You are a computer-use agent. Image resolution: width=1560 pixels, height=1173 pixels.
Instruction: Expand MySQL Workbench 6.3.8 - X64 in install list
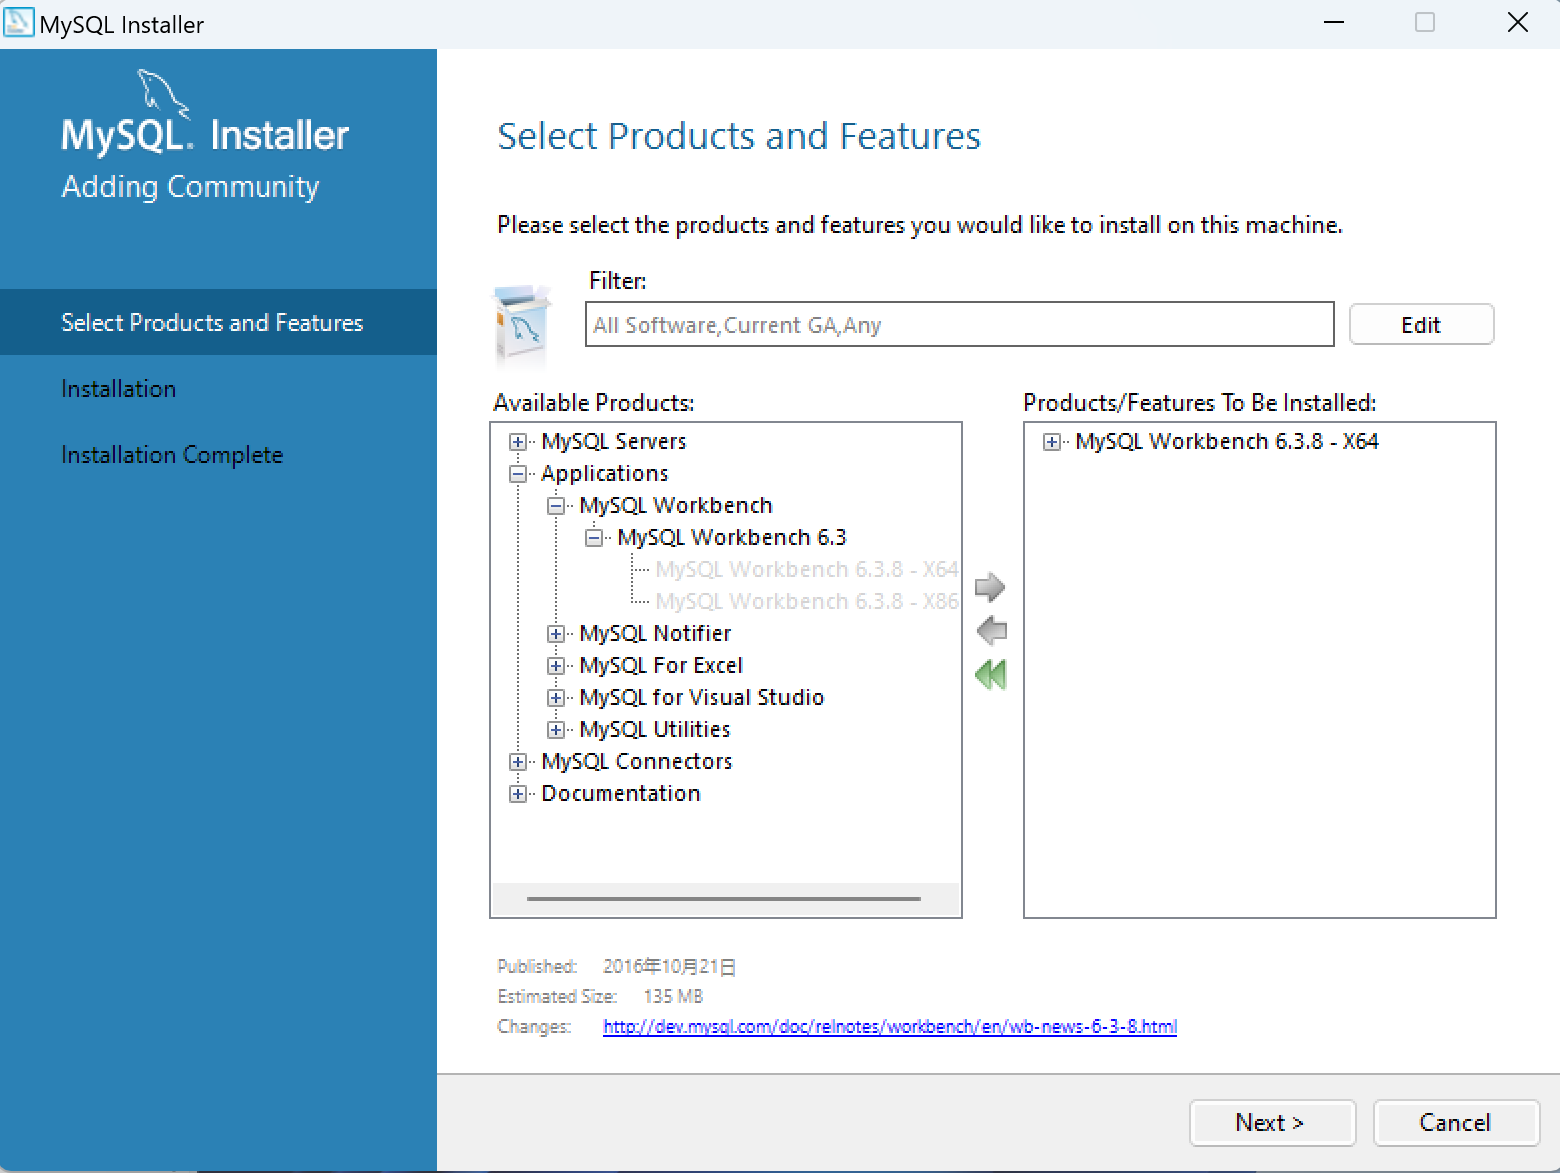[1051, 441]
